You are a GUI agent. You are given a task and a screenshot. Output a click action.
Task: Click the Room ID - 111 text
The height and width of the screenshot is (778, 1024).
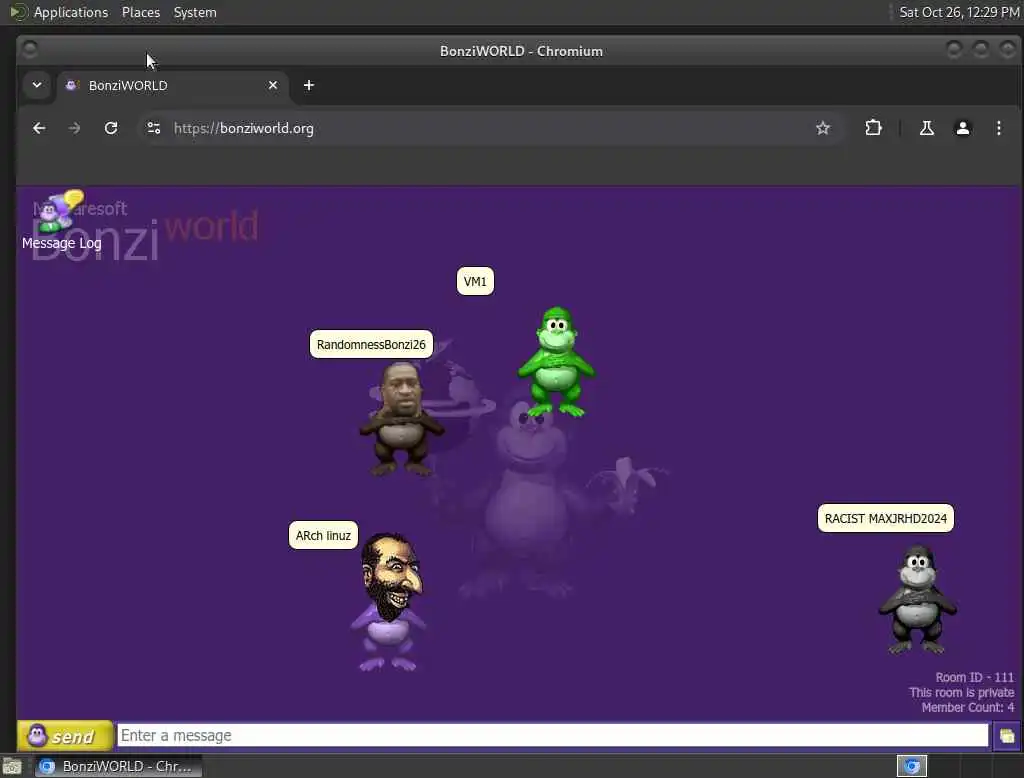pos(974,677)
